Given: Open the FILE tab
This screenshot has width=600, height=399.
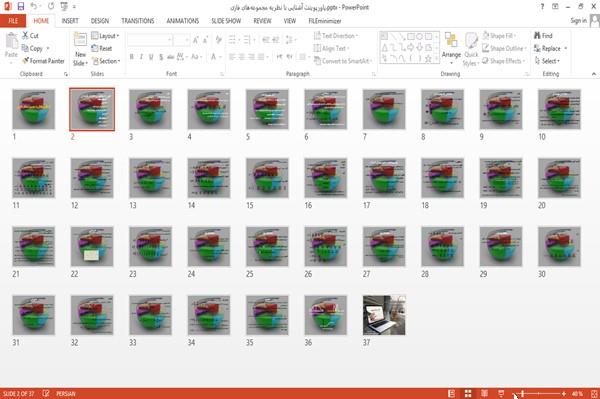Looking at the screenshot, I should (x=13, y=21).
